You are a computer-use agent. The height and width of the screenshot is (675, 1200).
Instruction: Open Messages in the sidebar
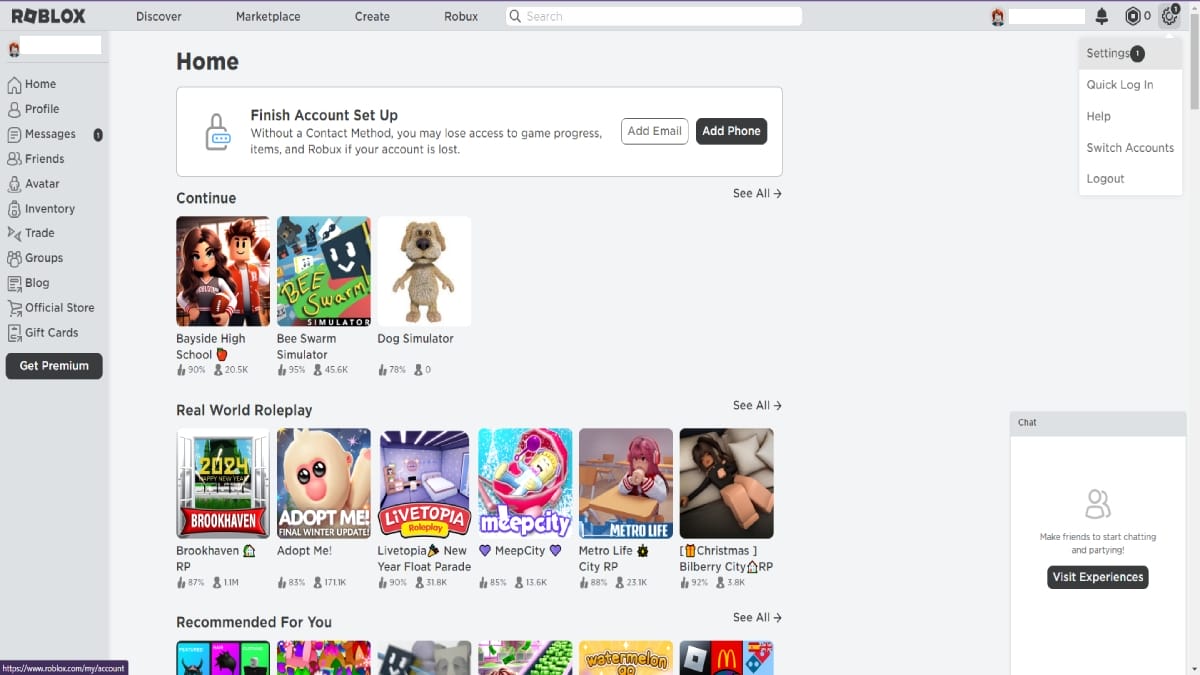point(50,134)
